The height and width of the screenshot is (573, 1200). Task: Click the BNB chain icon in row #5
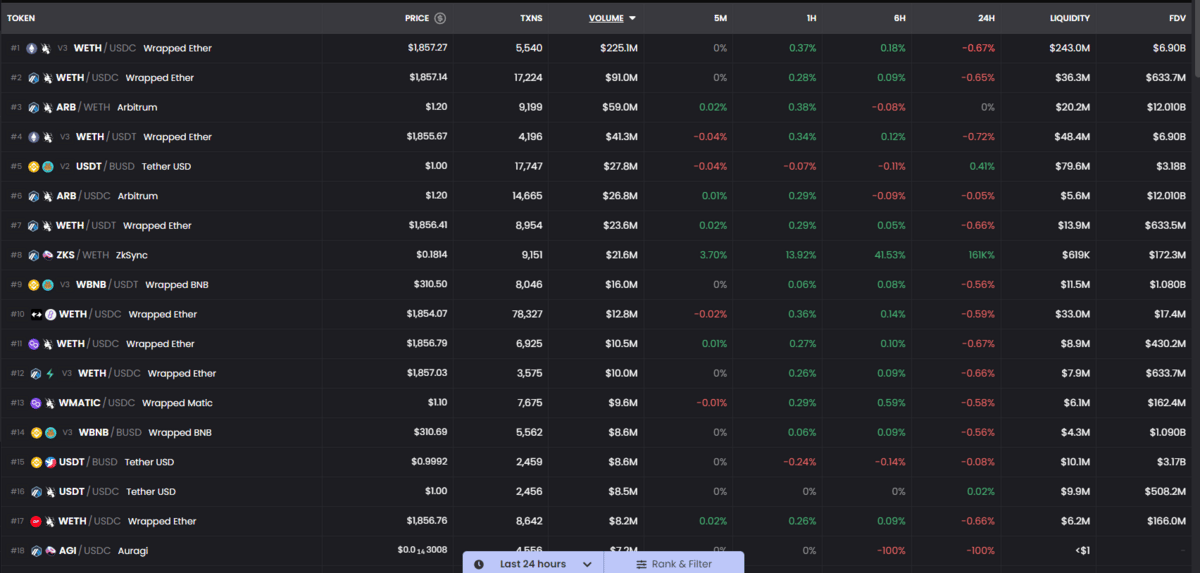pos(33,166)
